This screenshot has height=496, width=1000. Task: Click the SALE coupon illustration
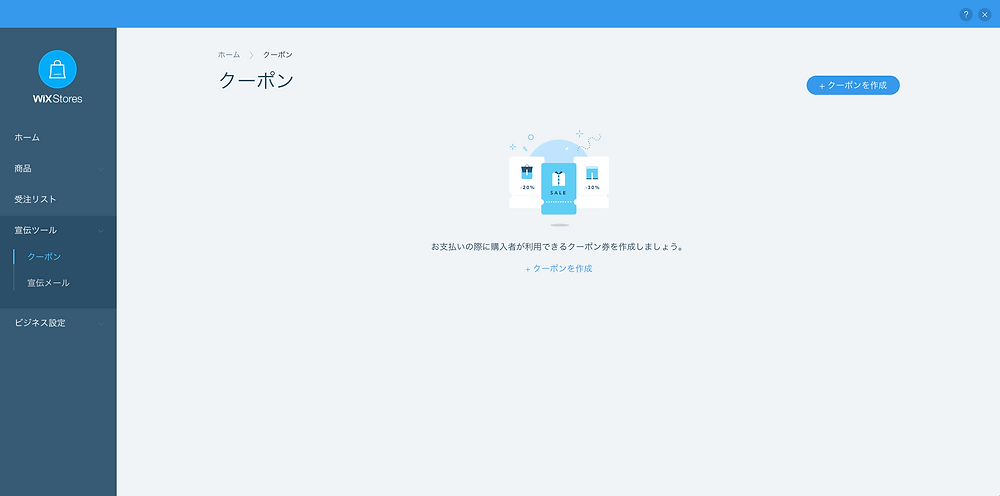click(x=559, y=188)
